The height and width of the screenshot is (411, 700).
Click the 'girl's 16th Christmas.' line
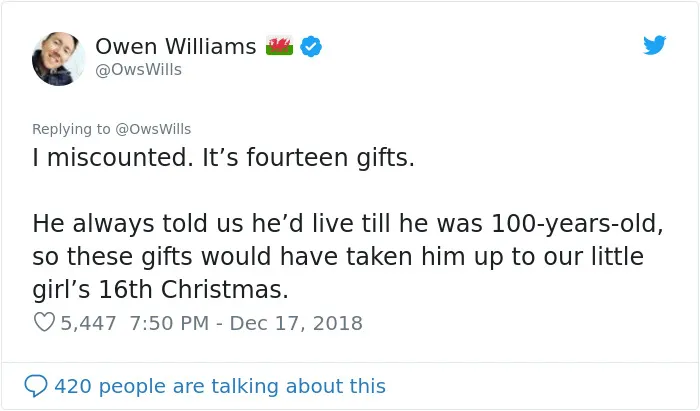coord(160,290)
